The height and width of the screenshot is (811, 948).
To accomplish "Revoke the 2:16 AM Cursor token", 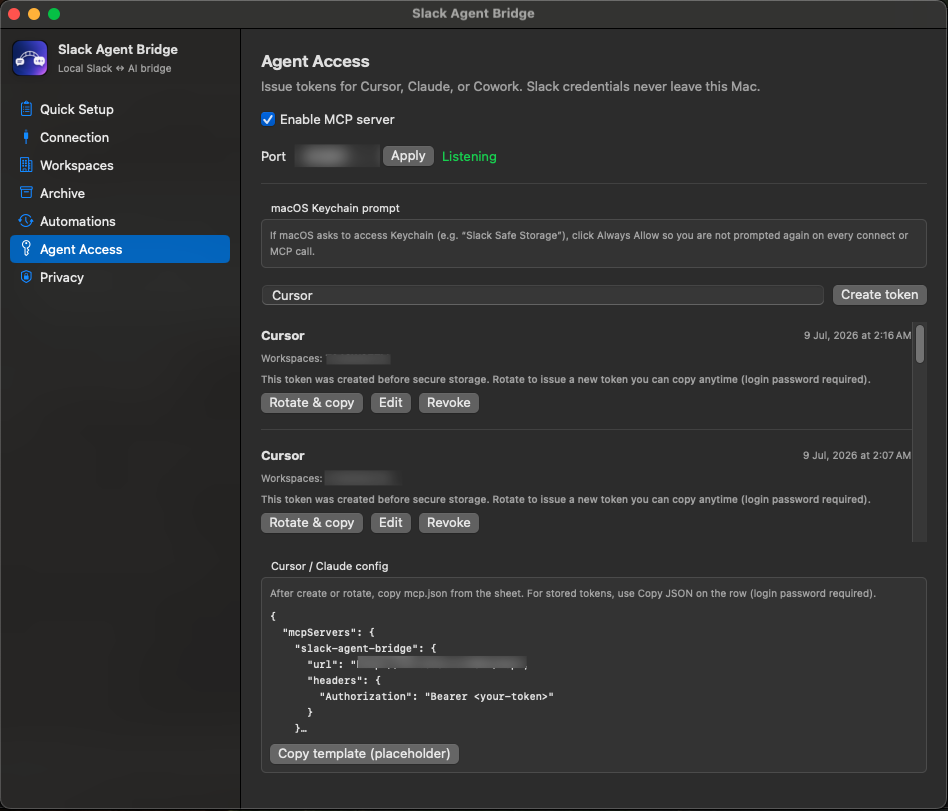I will point(449,403).
